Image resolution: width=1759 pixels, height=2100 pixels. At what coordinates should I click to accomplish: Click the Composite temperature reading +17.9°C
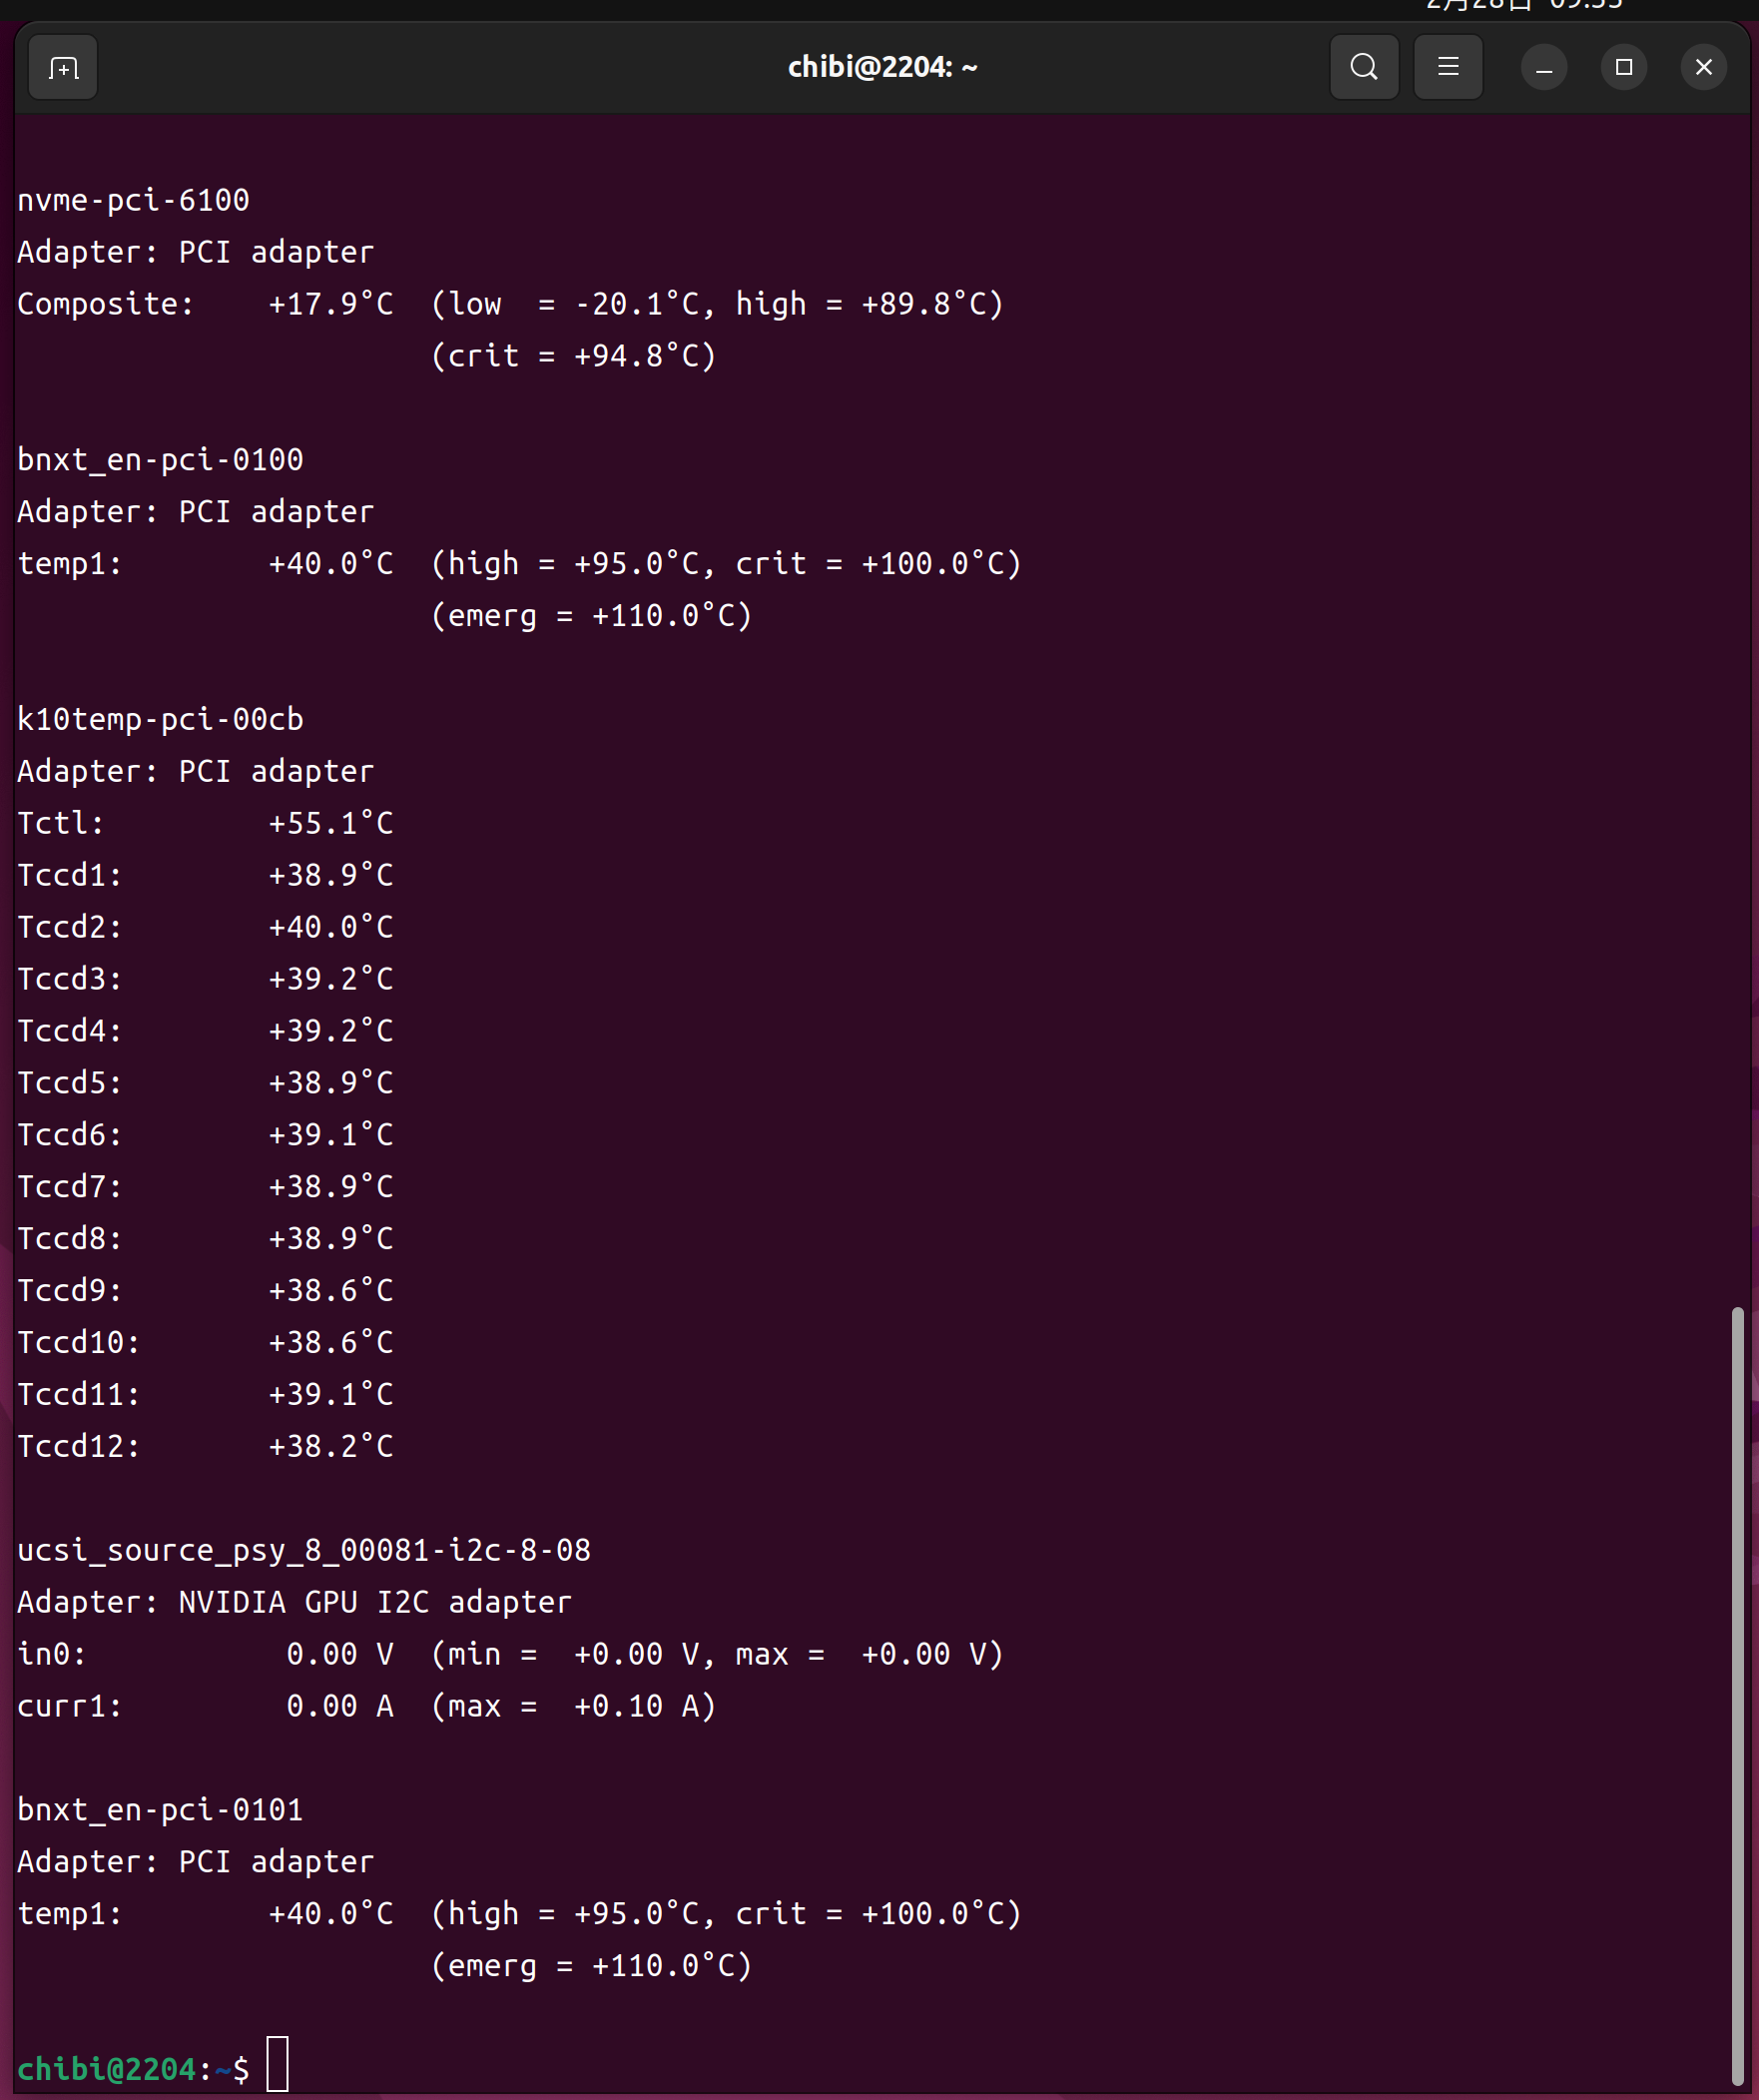click(331, 304)
